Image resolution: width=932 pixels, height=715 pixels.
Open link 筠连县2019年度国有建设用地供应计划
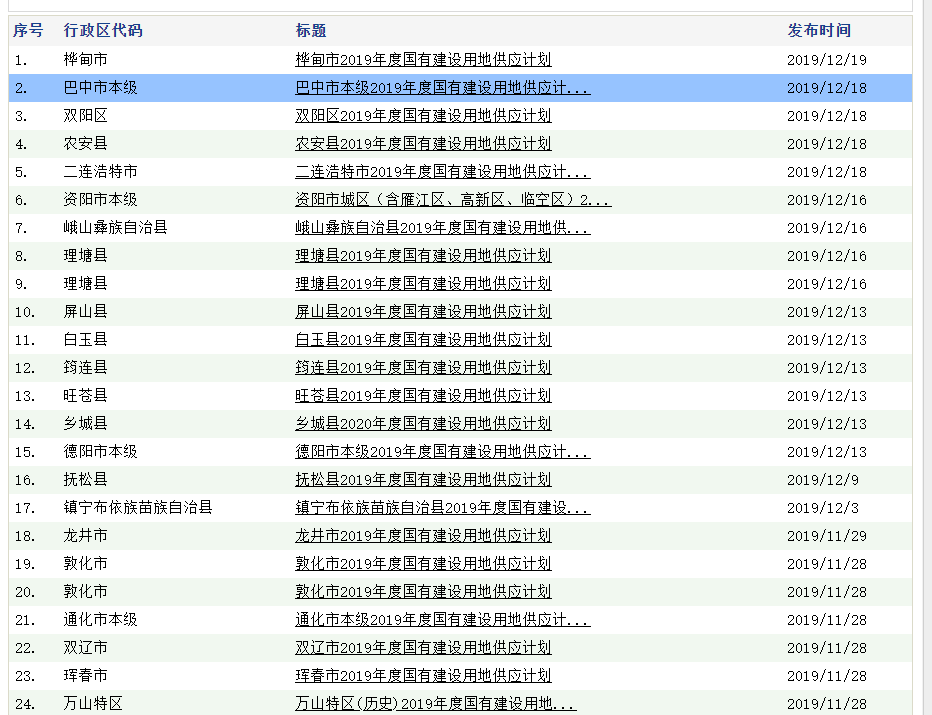423,367
